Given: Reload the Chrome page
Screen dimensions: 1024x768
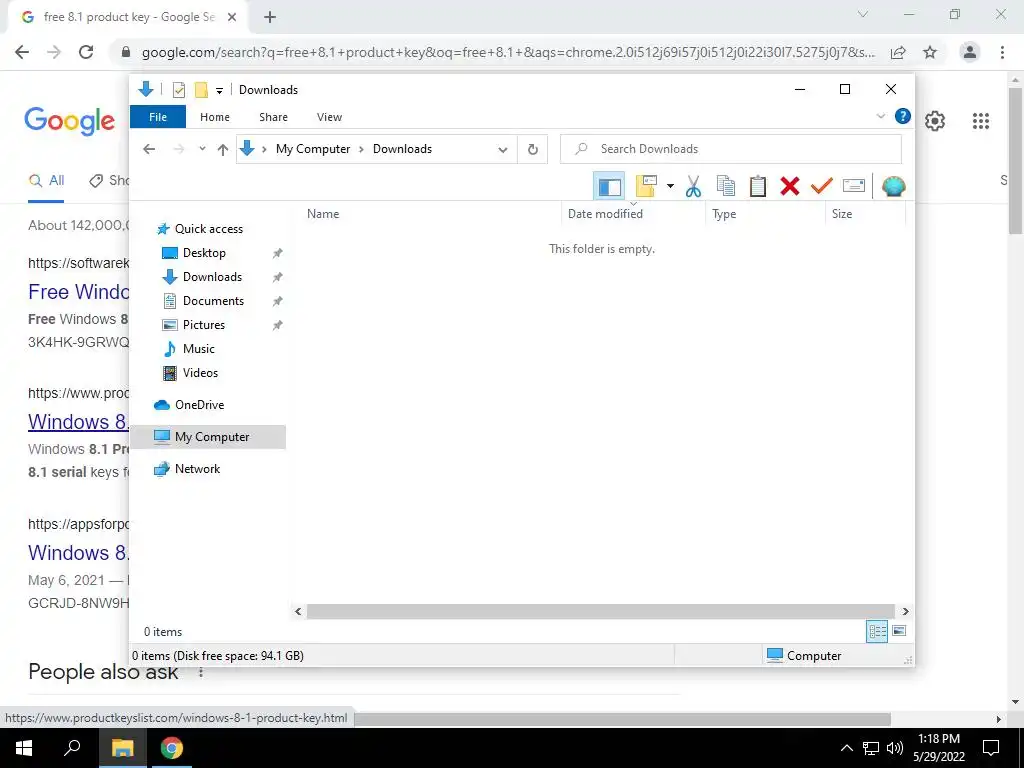Looking at the screenshot, I should pyautogui.click(x=86, y=52).
